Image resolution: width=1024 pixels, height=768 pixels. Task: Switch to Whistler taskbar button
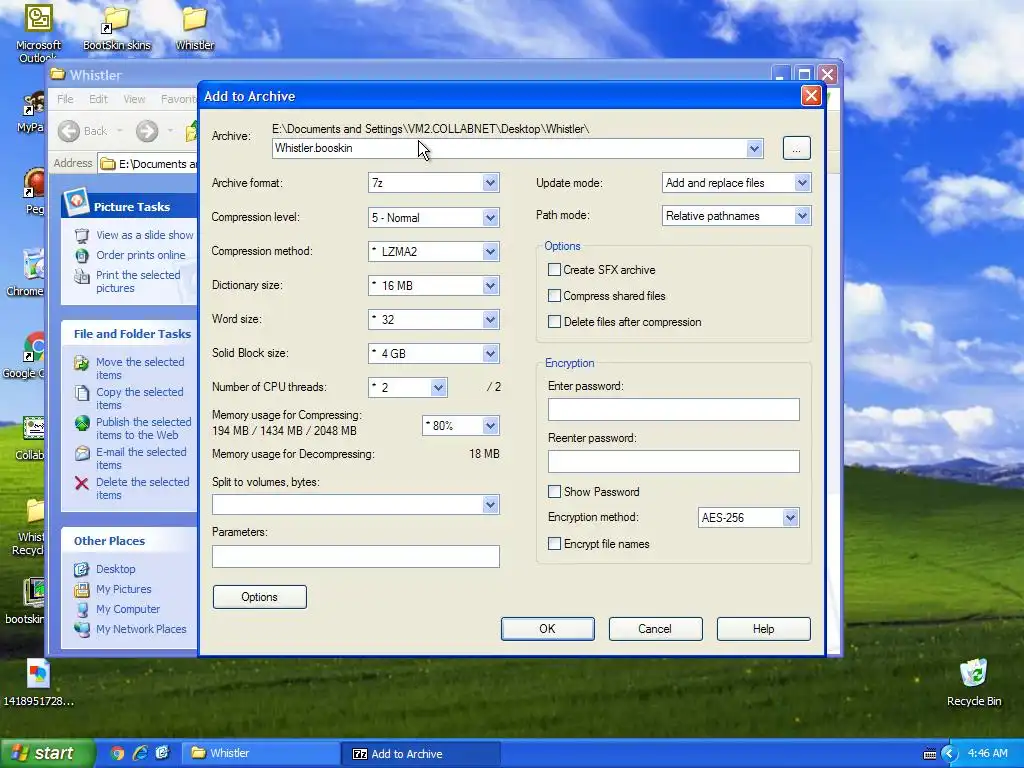point(259,754)
